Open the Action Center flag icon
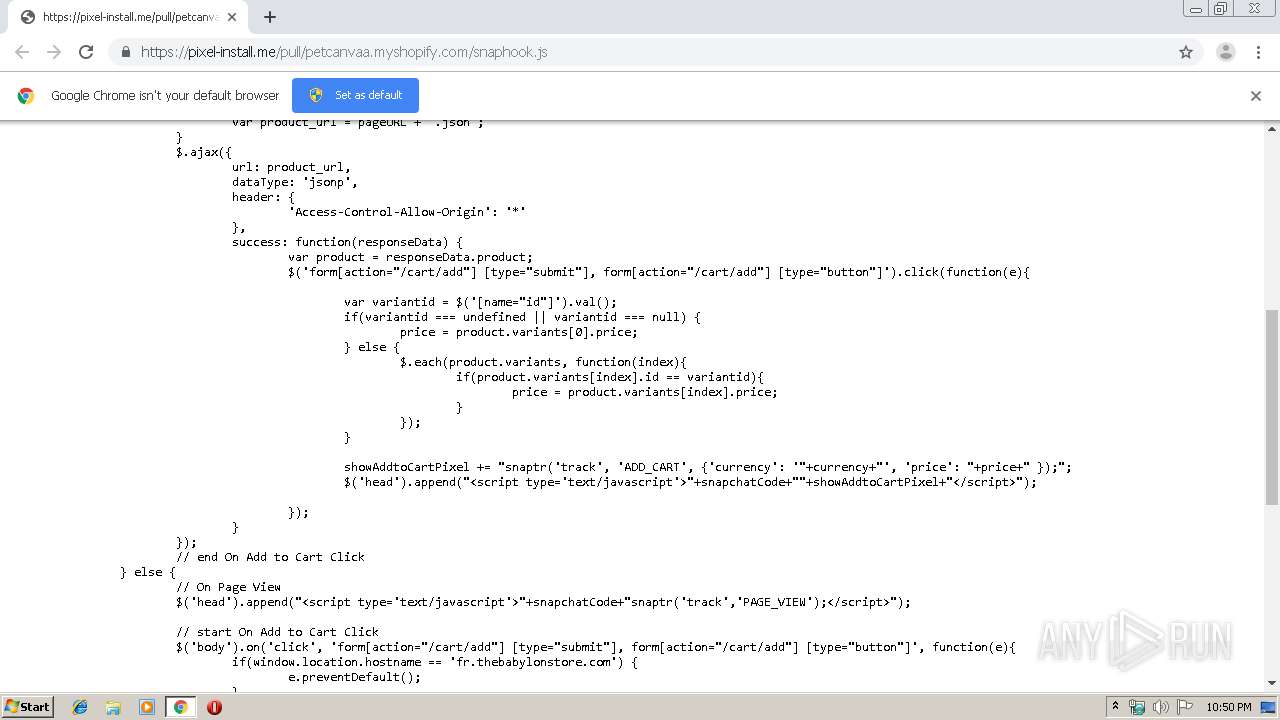This screenshot has width=1280, height=720. (1185, 707)
